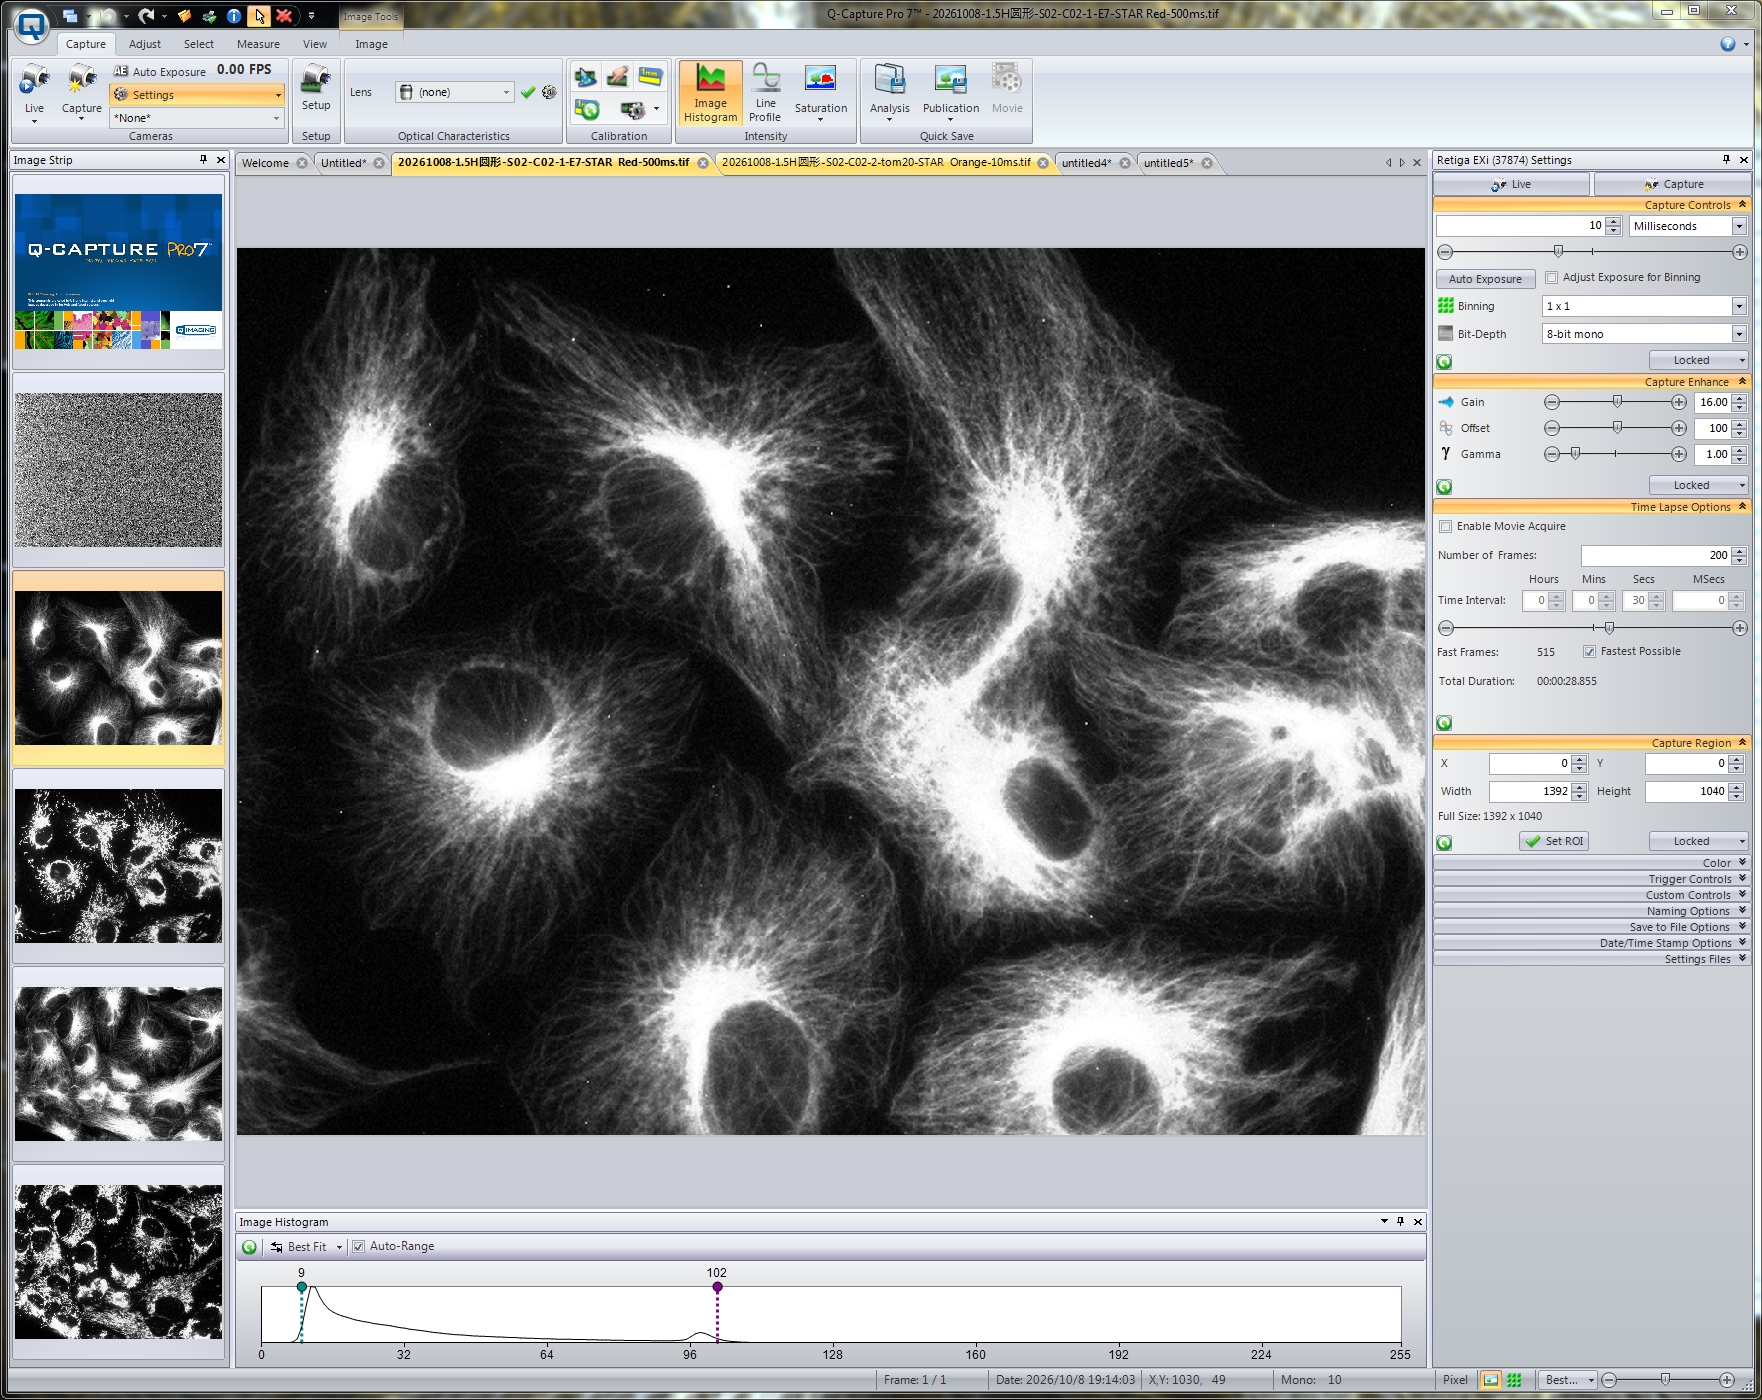This screenshot has height=1400, width=1762.
Task: Click the Number of Frames input field
Action: pyautogui.click(x=1655, y=555)
